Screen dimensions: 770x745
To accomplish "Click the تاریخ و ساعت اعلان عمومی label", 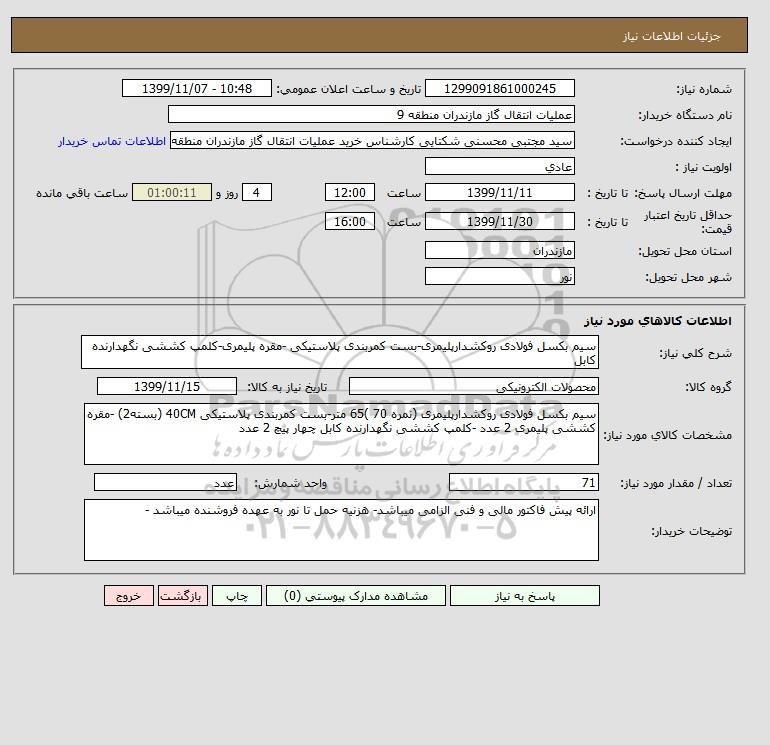I will tap(349, 89).
